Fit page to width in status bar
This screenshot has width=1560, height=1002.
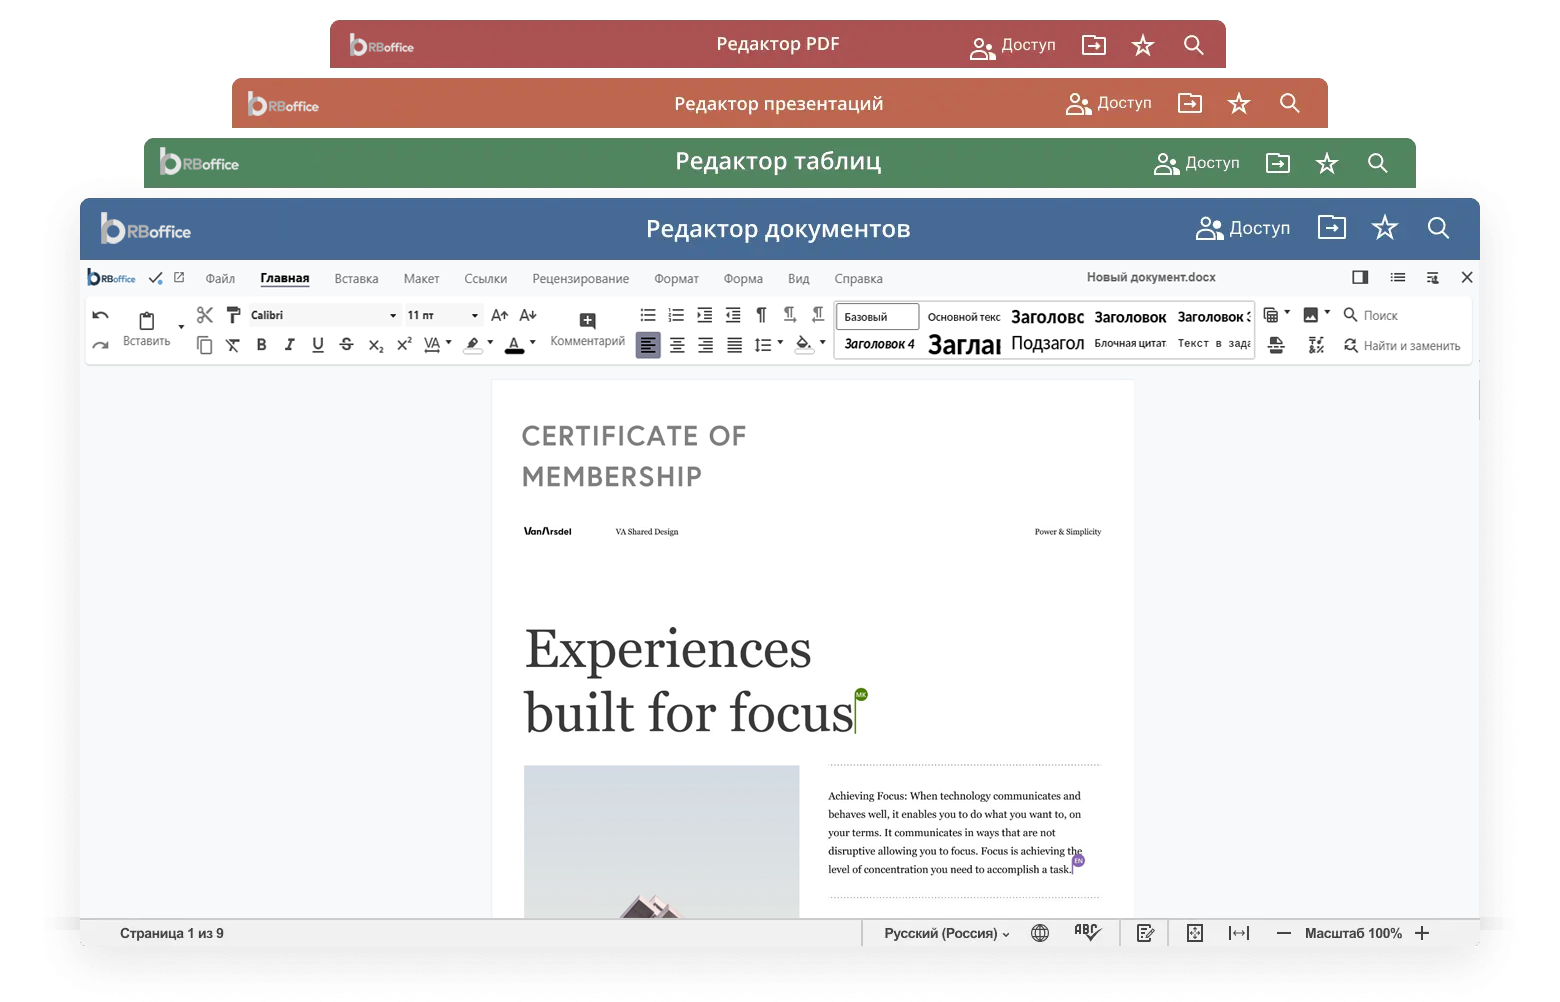tap(1239, 933)
